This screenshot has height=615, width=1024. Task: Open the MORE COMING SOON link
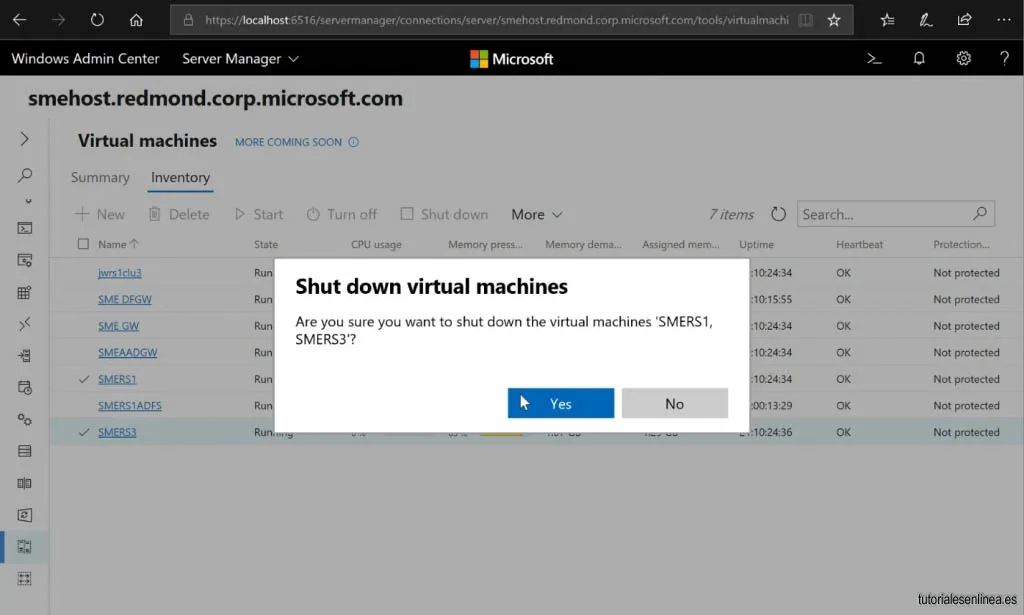pyautogui.click(x=288, y=142)
